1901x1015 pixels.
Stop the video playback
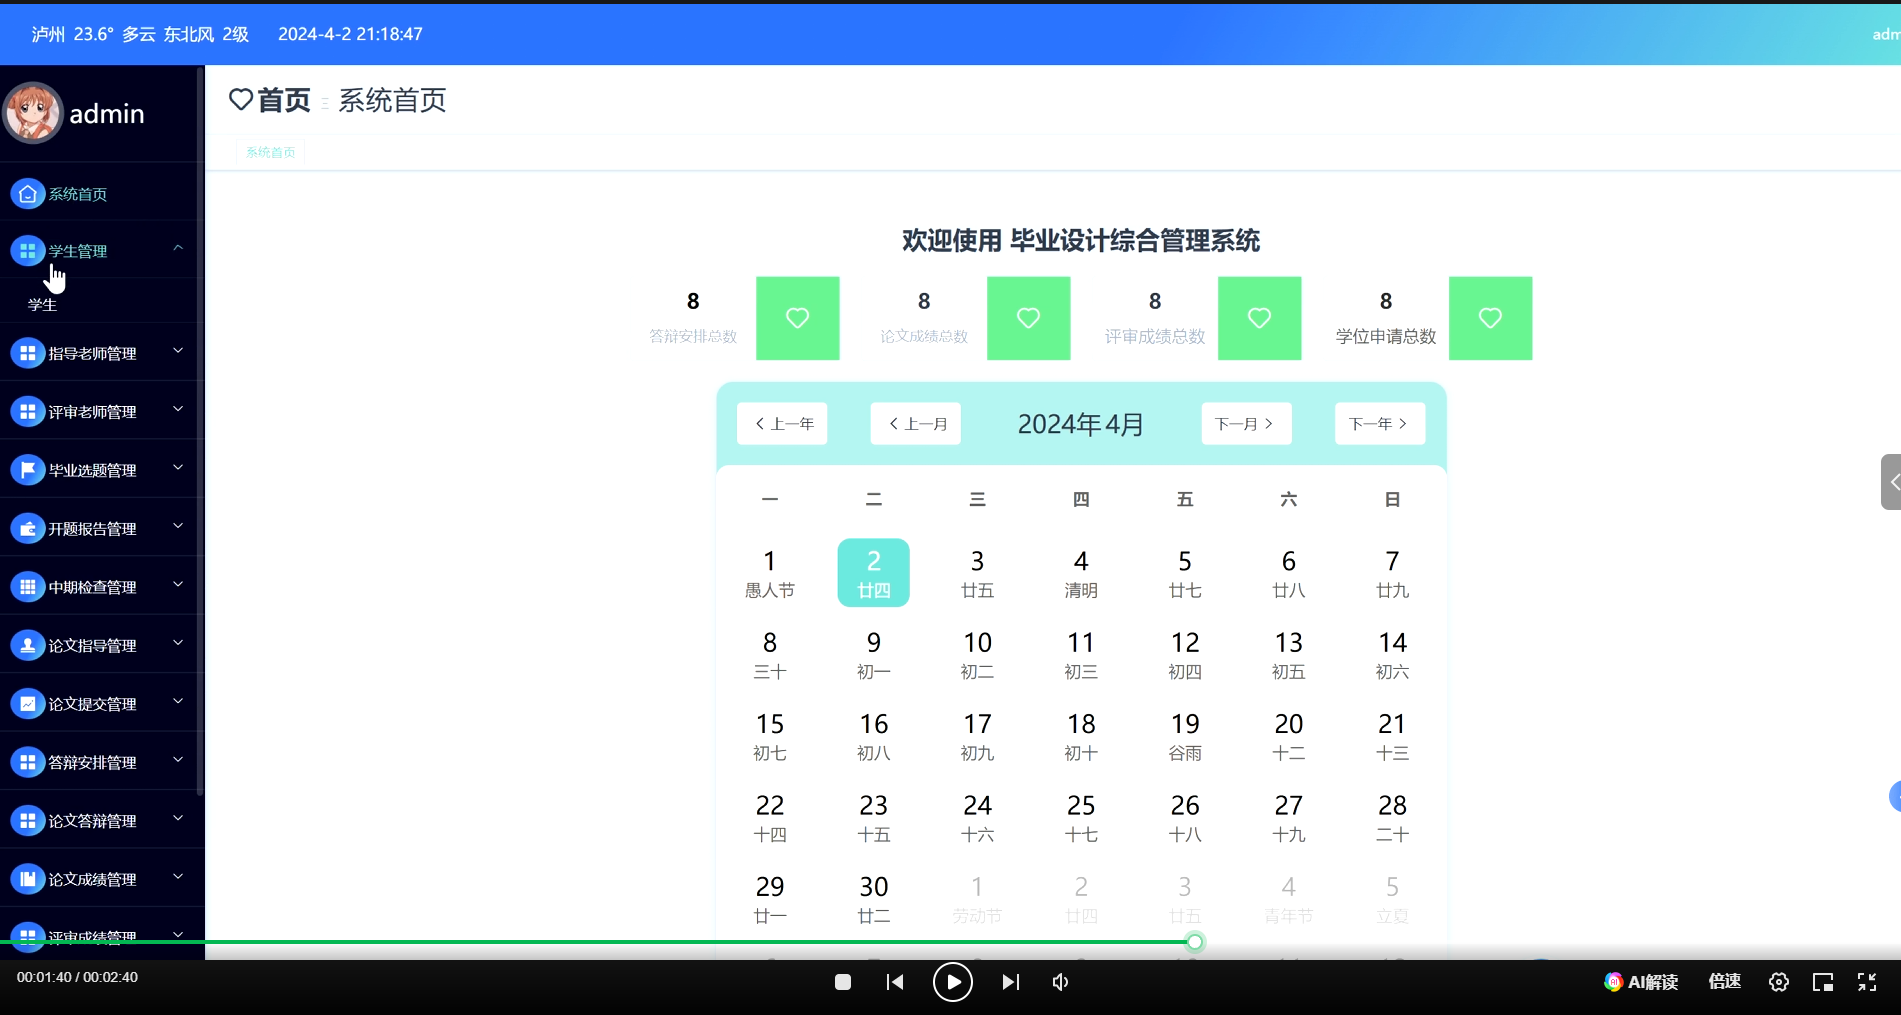[843, 982]
